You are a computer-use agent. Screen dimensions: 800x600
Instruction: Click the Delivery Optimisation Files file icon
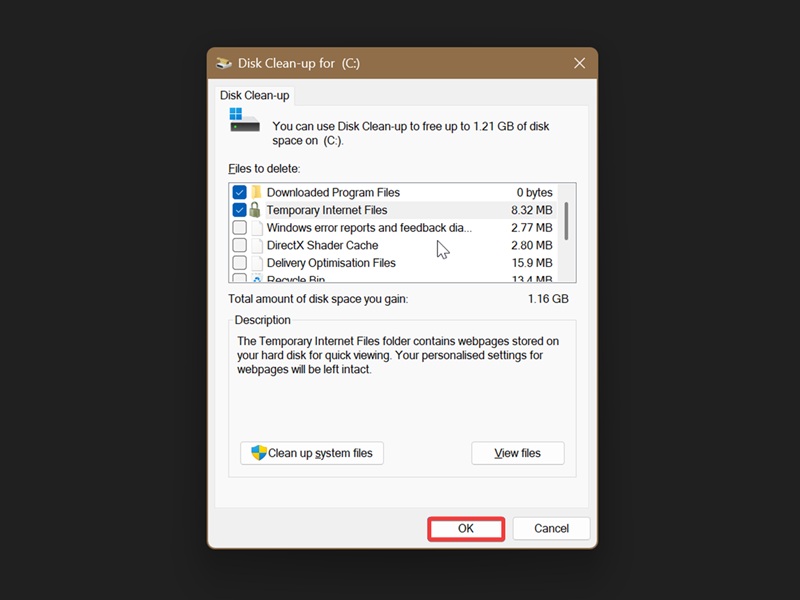coord(257,263)
